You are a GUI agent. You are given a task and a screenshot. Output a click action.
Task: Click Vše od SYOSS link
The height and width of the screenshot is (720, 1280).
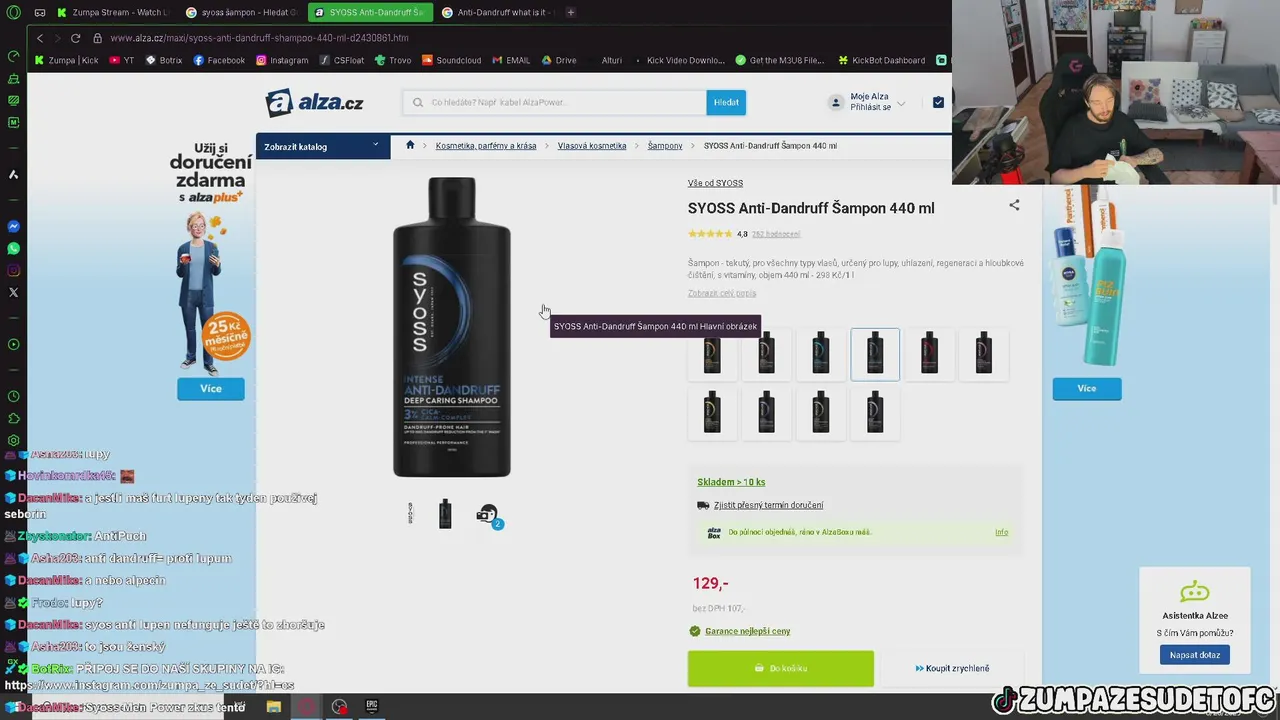click(x=715, y=183)
